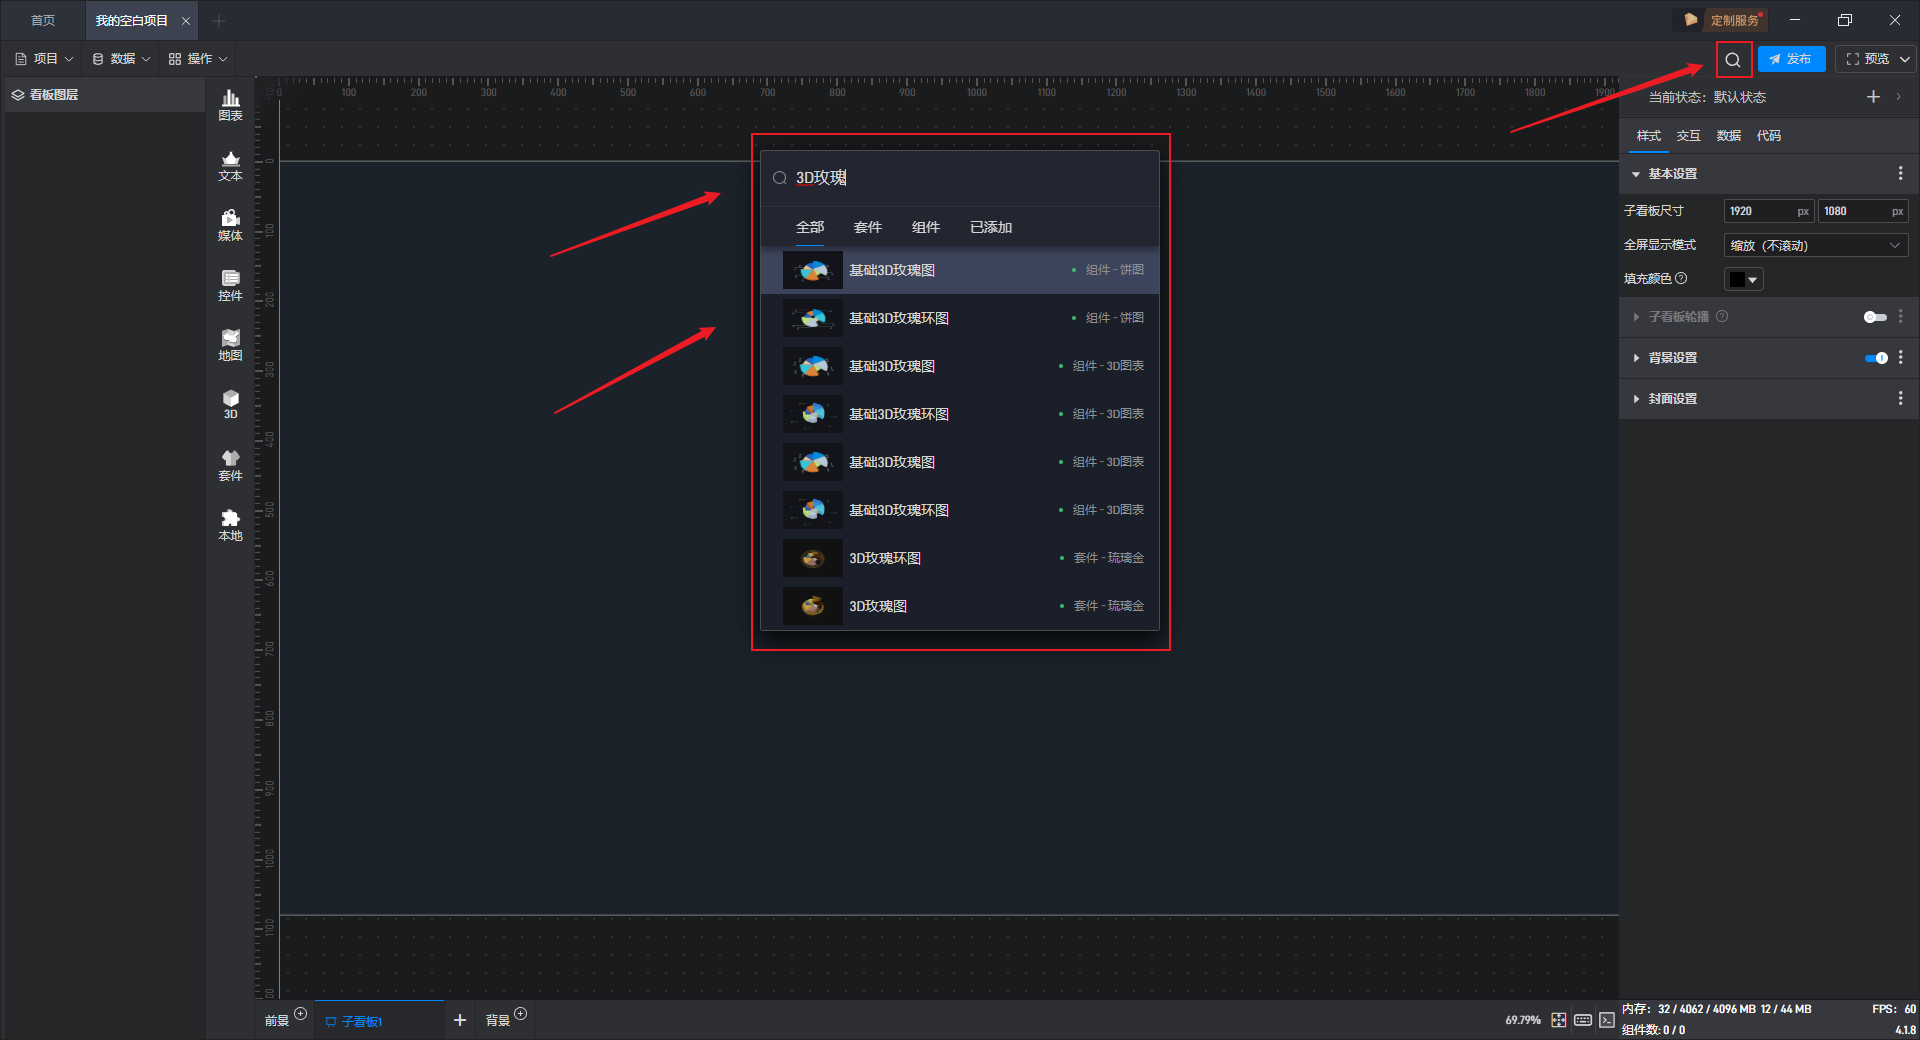Open a new tab with the plus icon
Viewport: 1920px width, 1040px height.
point(219,20)
